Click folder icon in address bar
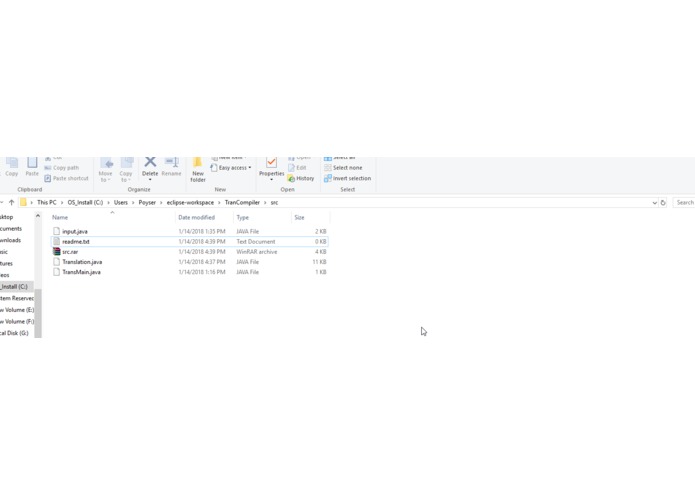 pyautogui.click(x=23, y=202)
